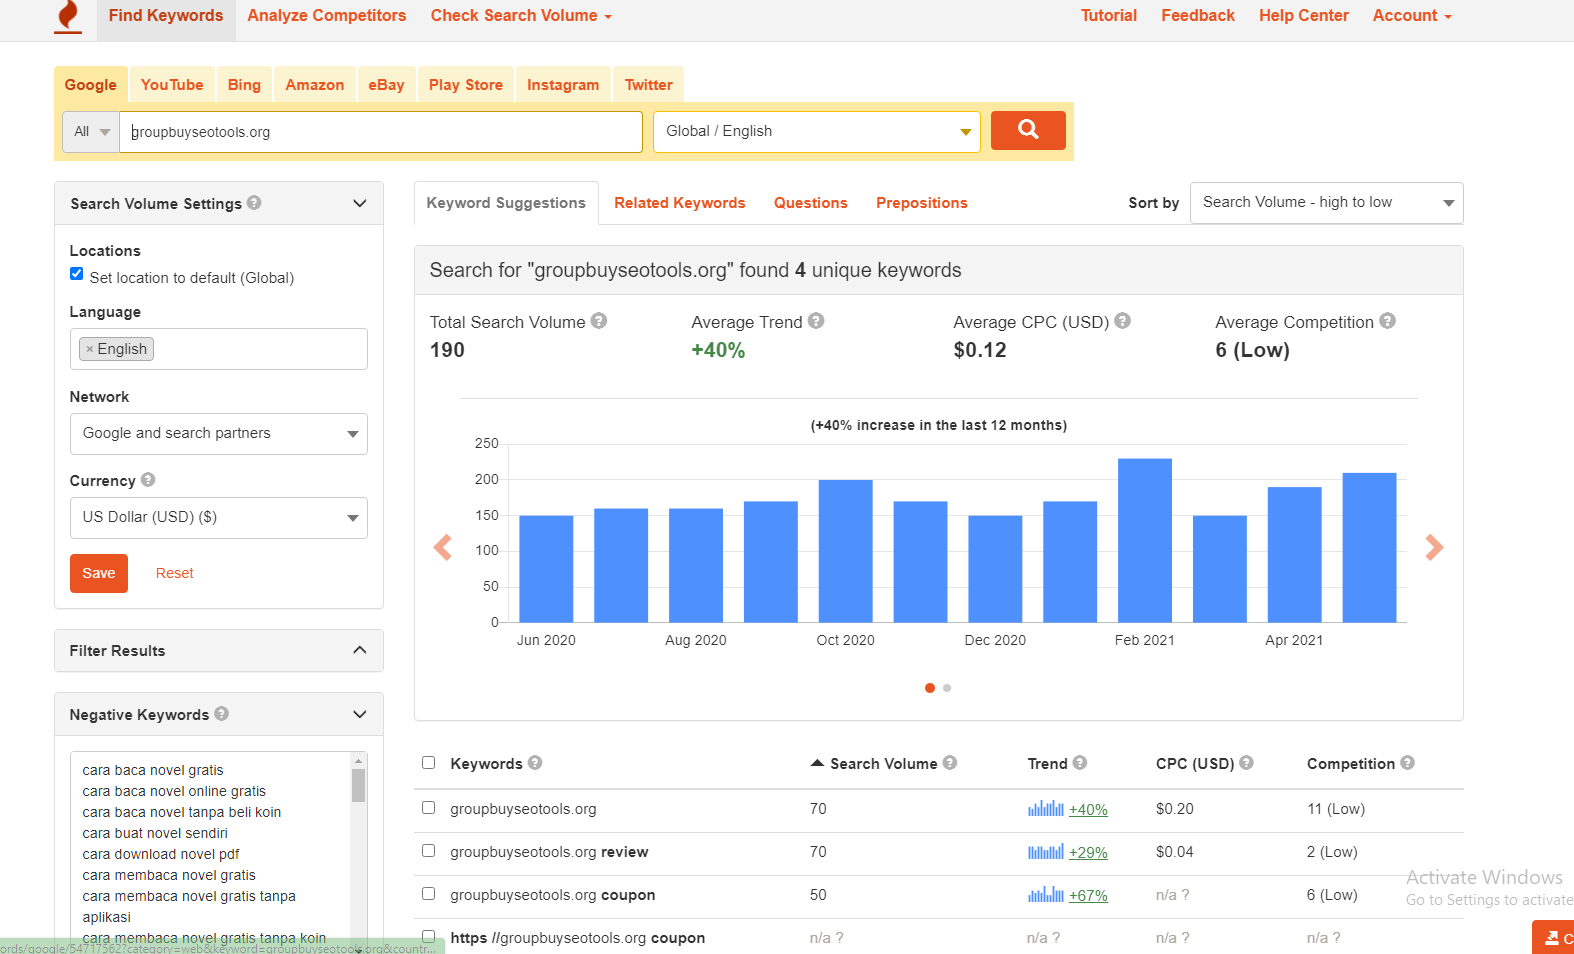Open help icon next to Trend column
Screen dimensions: 1574x954
pos(1080,762)
